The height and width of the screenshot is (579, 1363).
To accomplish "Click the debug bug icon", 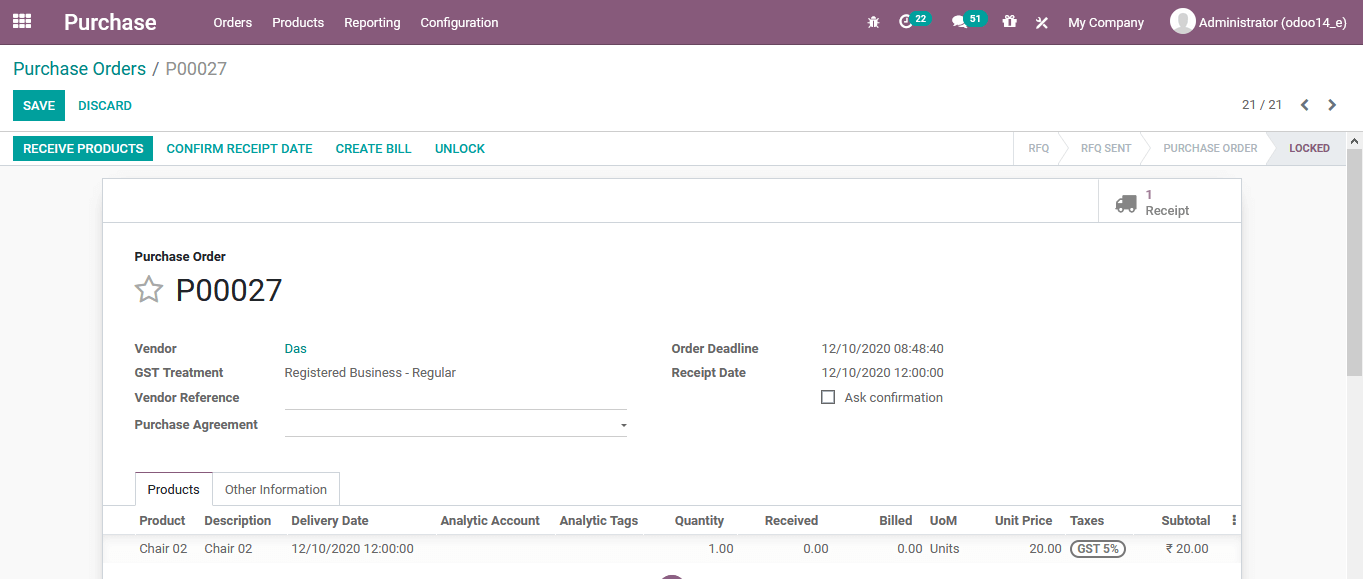I will 873,22.
